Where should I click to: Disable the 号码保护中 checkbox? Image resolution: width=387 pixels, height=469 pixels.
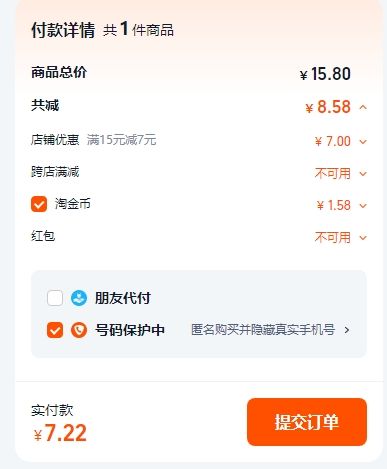tap(55, 330)
